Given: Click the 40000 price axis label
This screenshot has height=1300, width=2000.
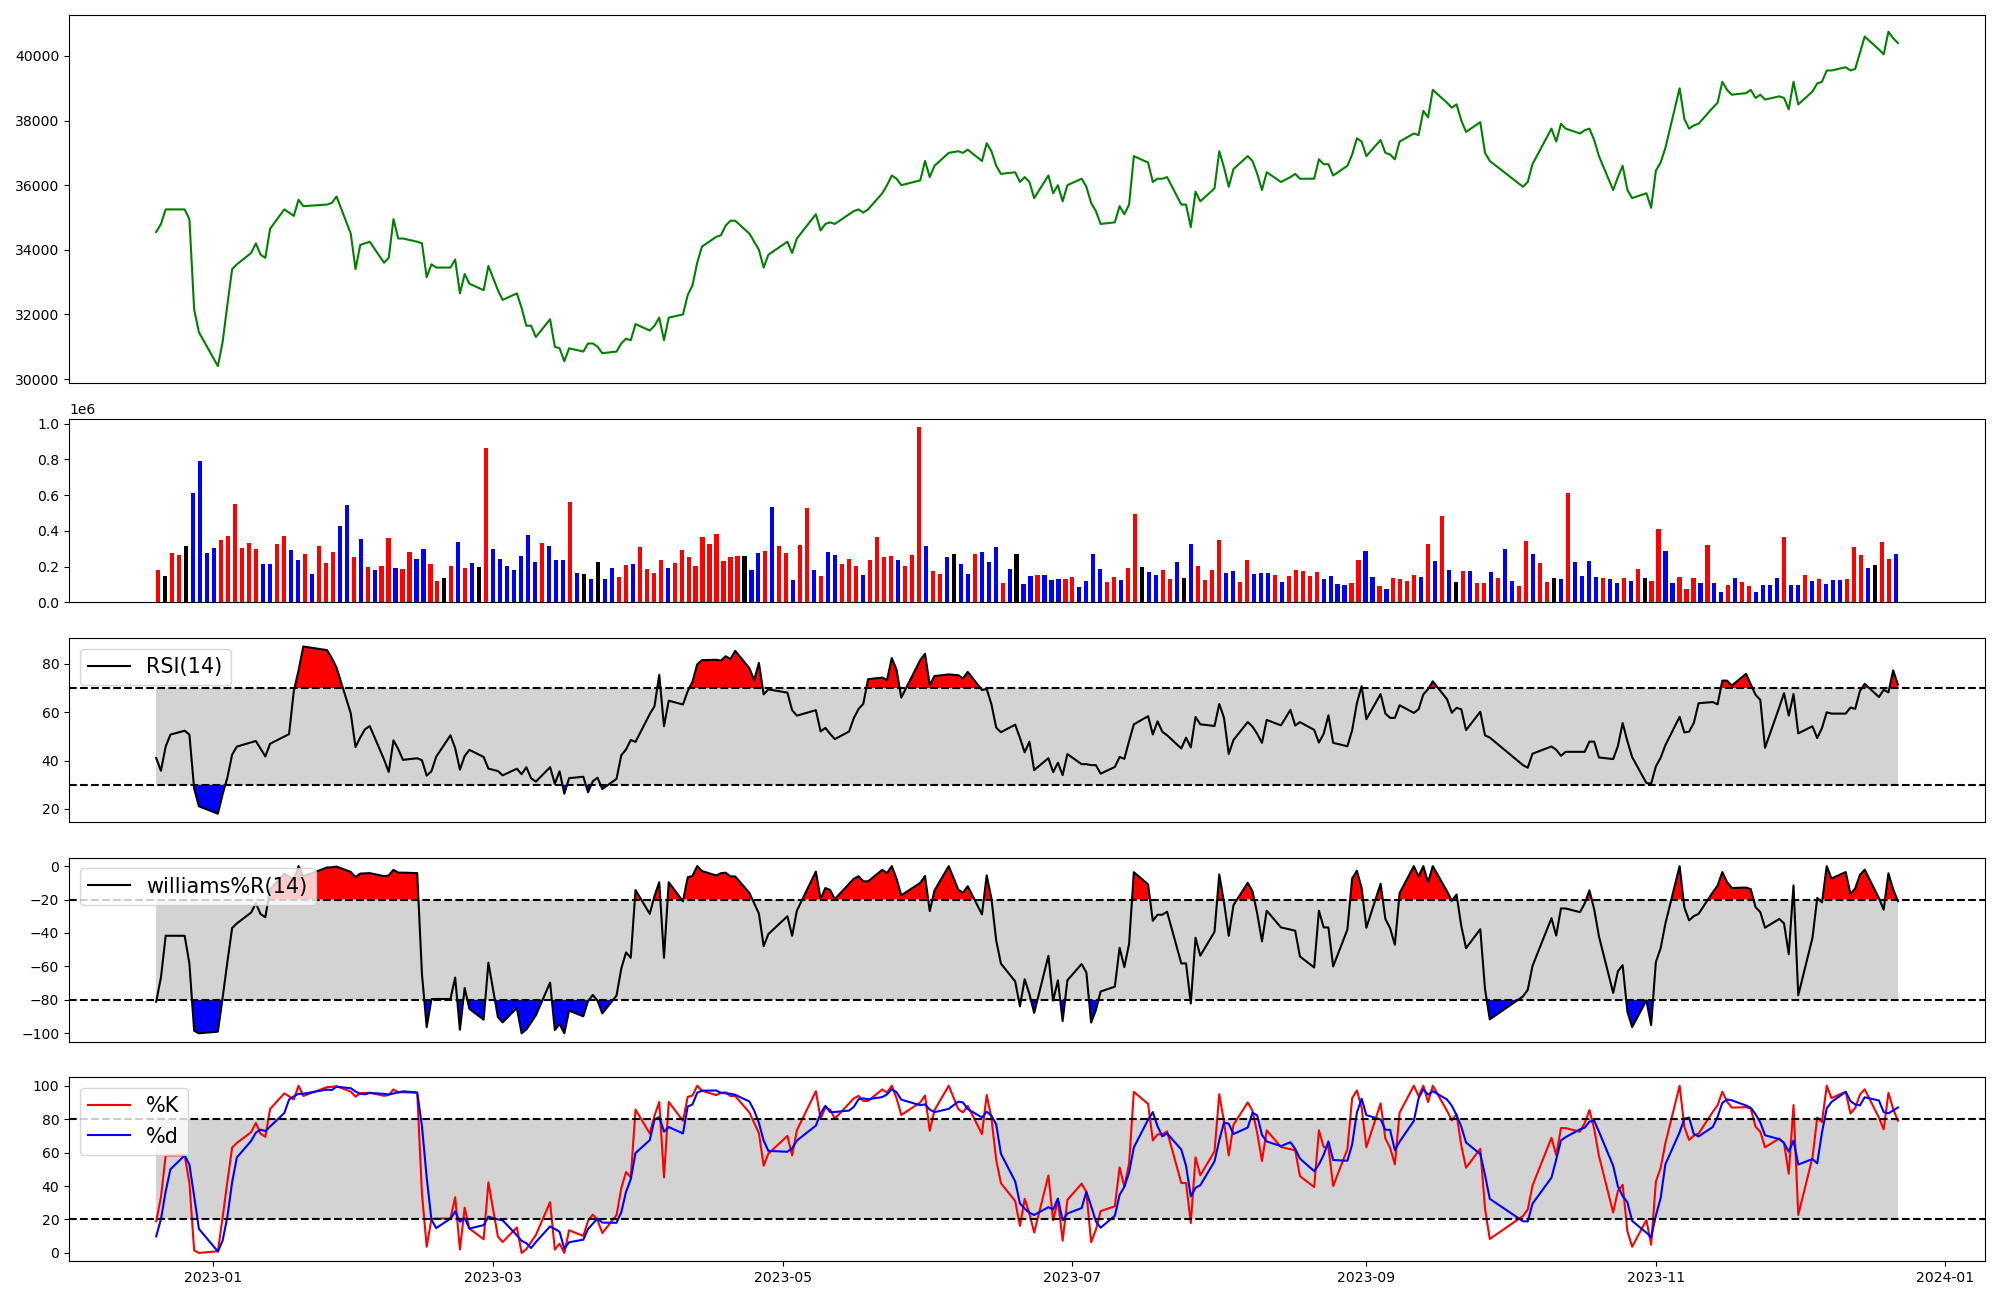Looking at the screenshot, I should pos(38,57).
